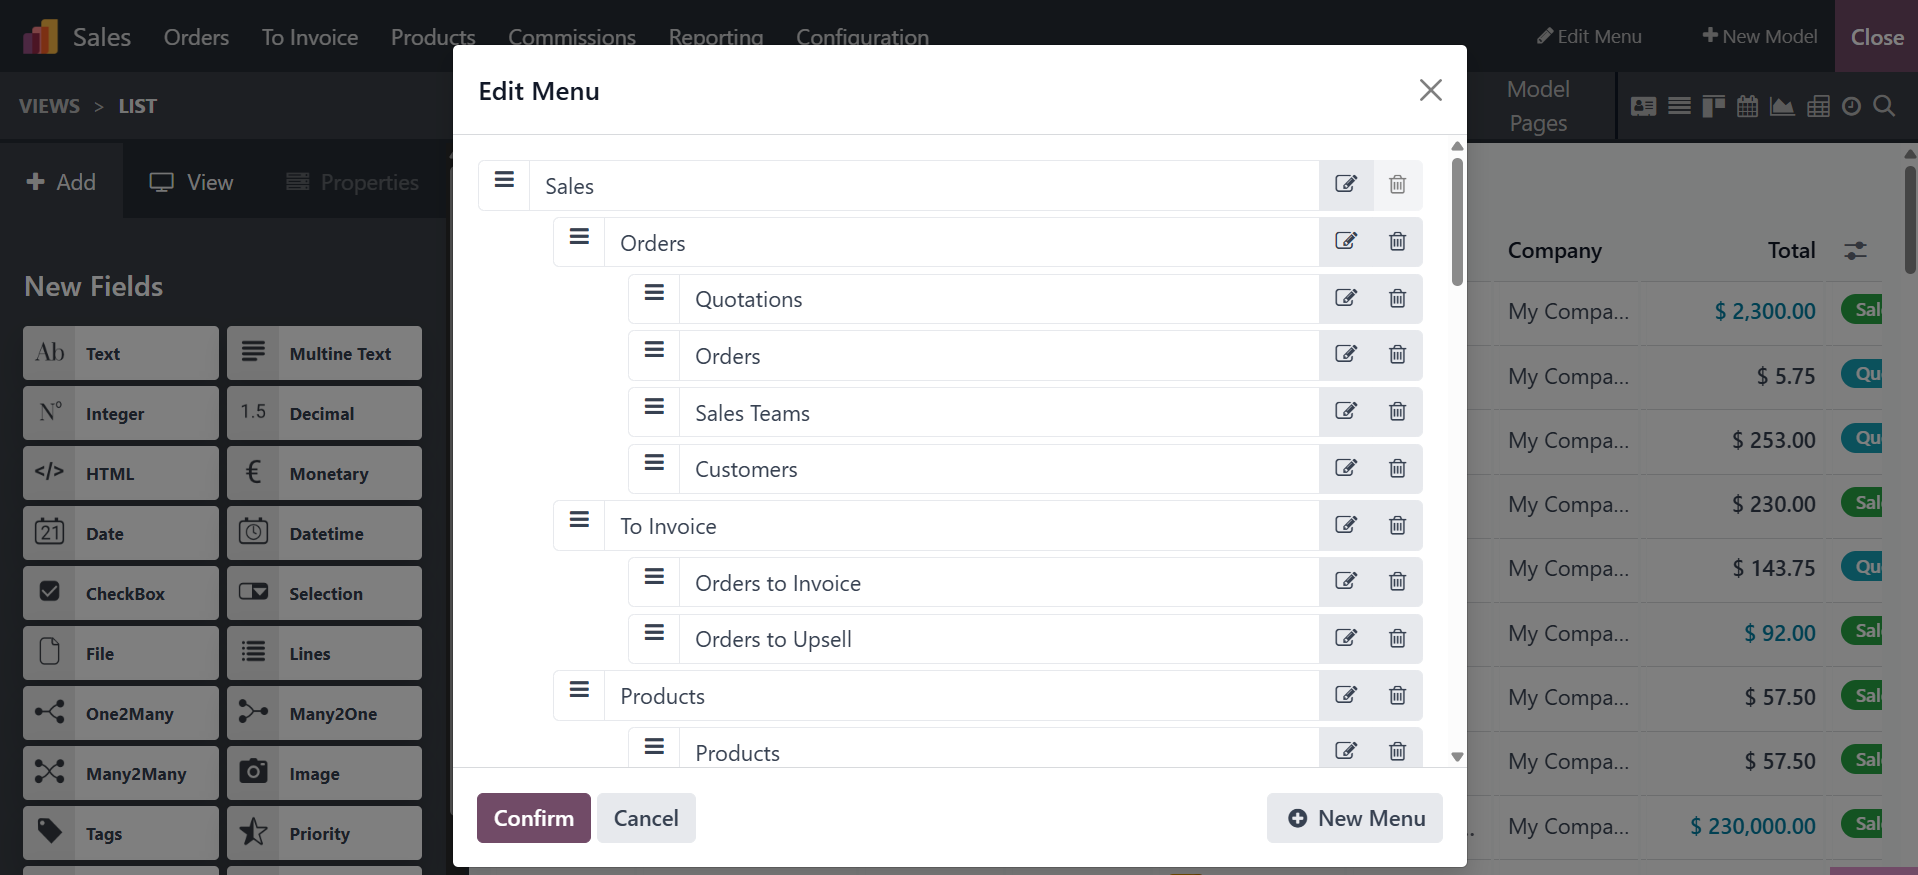Click the dialog scrollbar down arrow

point(1457,757)
